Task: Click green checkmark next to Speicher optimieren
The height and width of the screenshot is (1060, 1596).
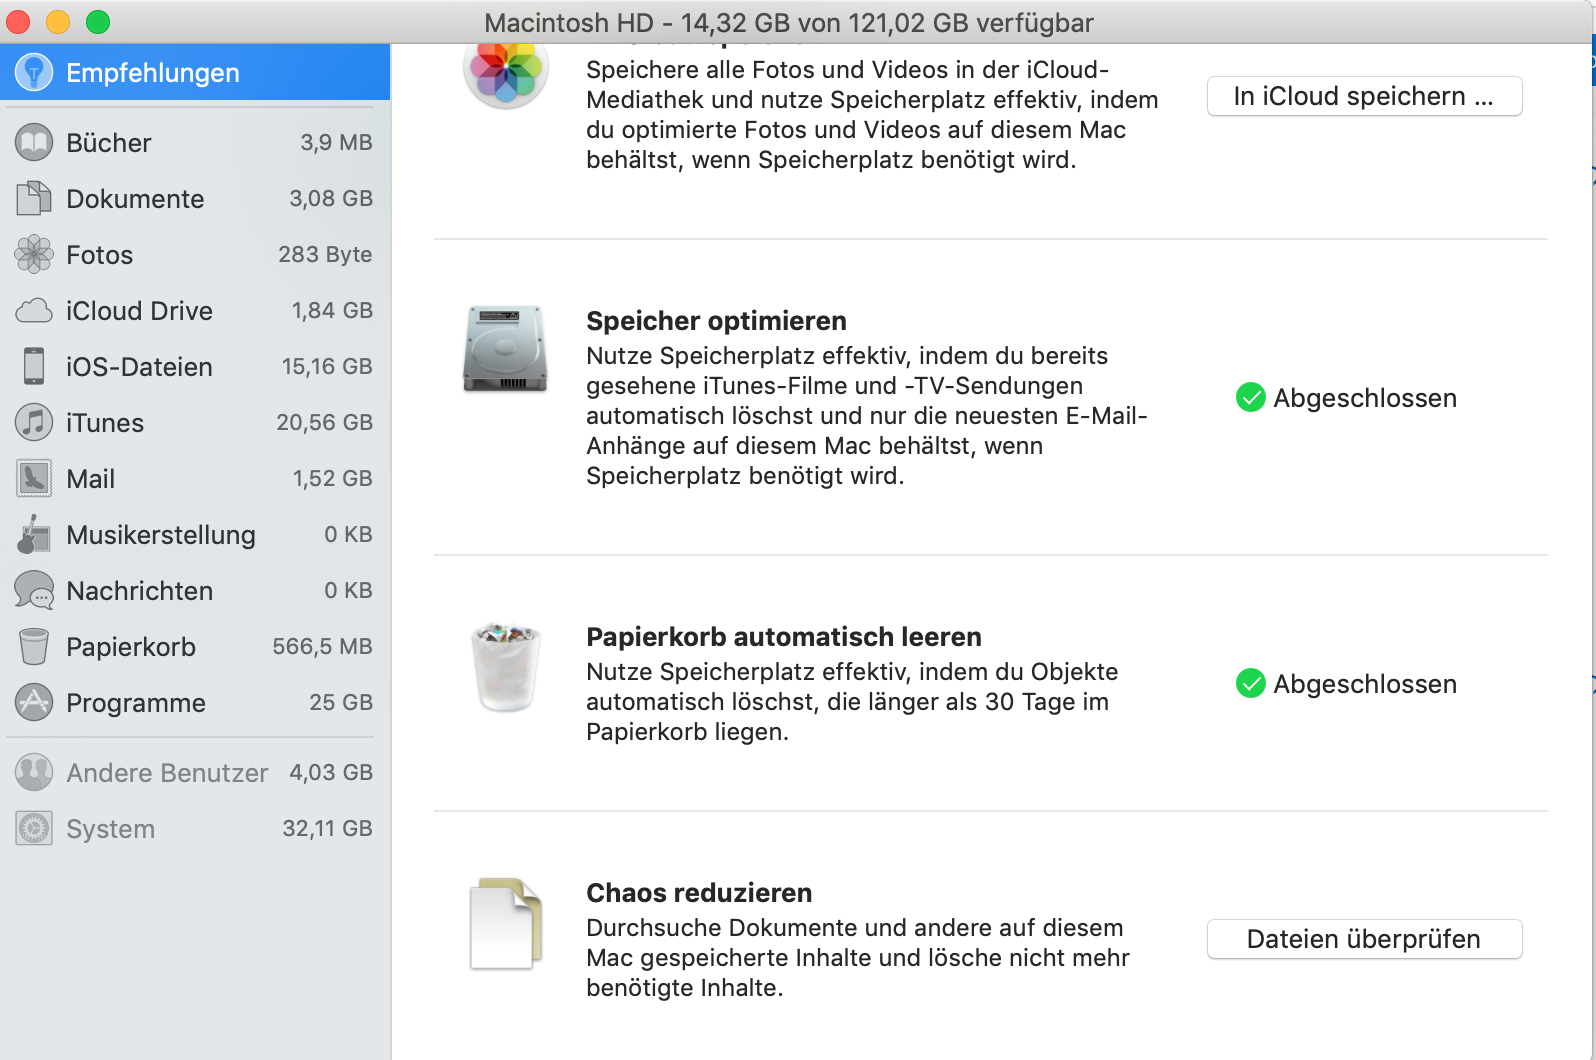Action: pos(1251,398)
